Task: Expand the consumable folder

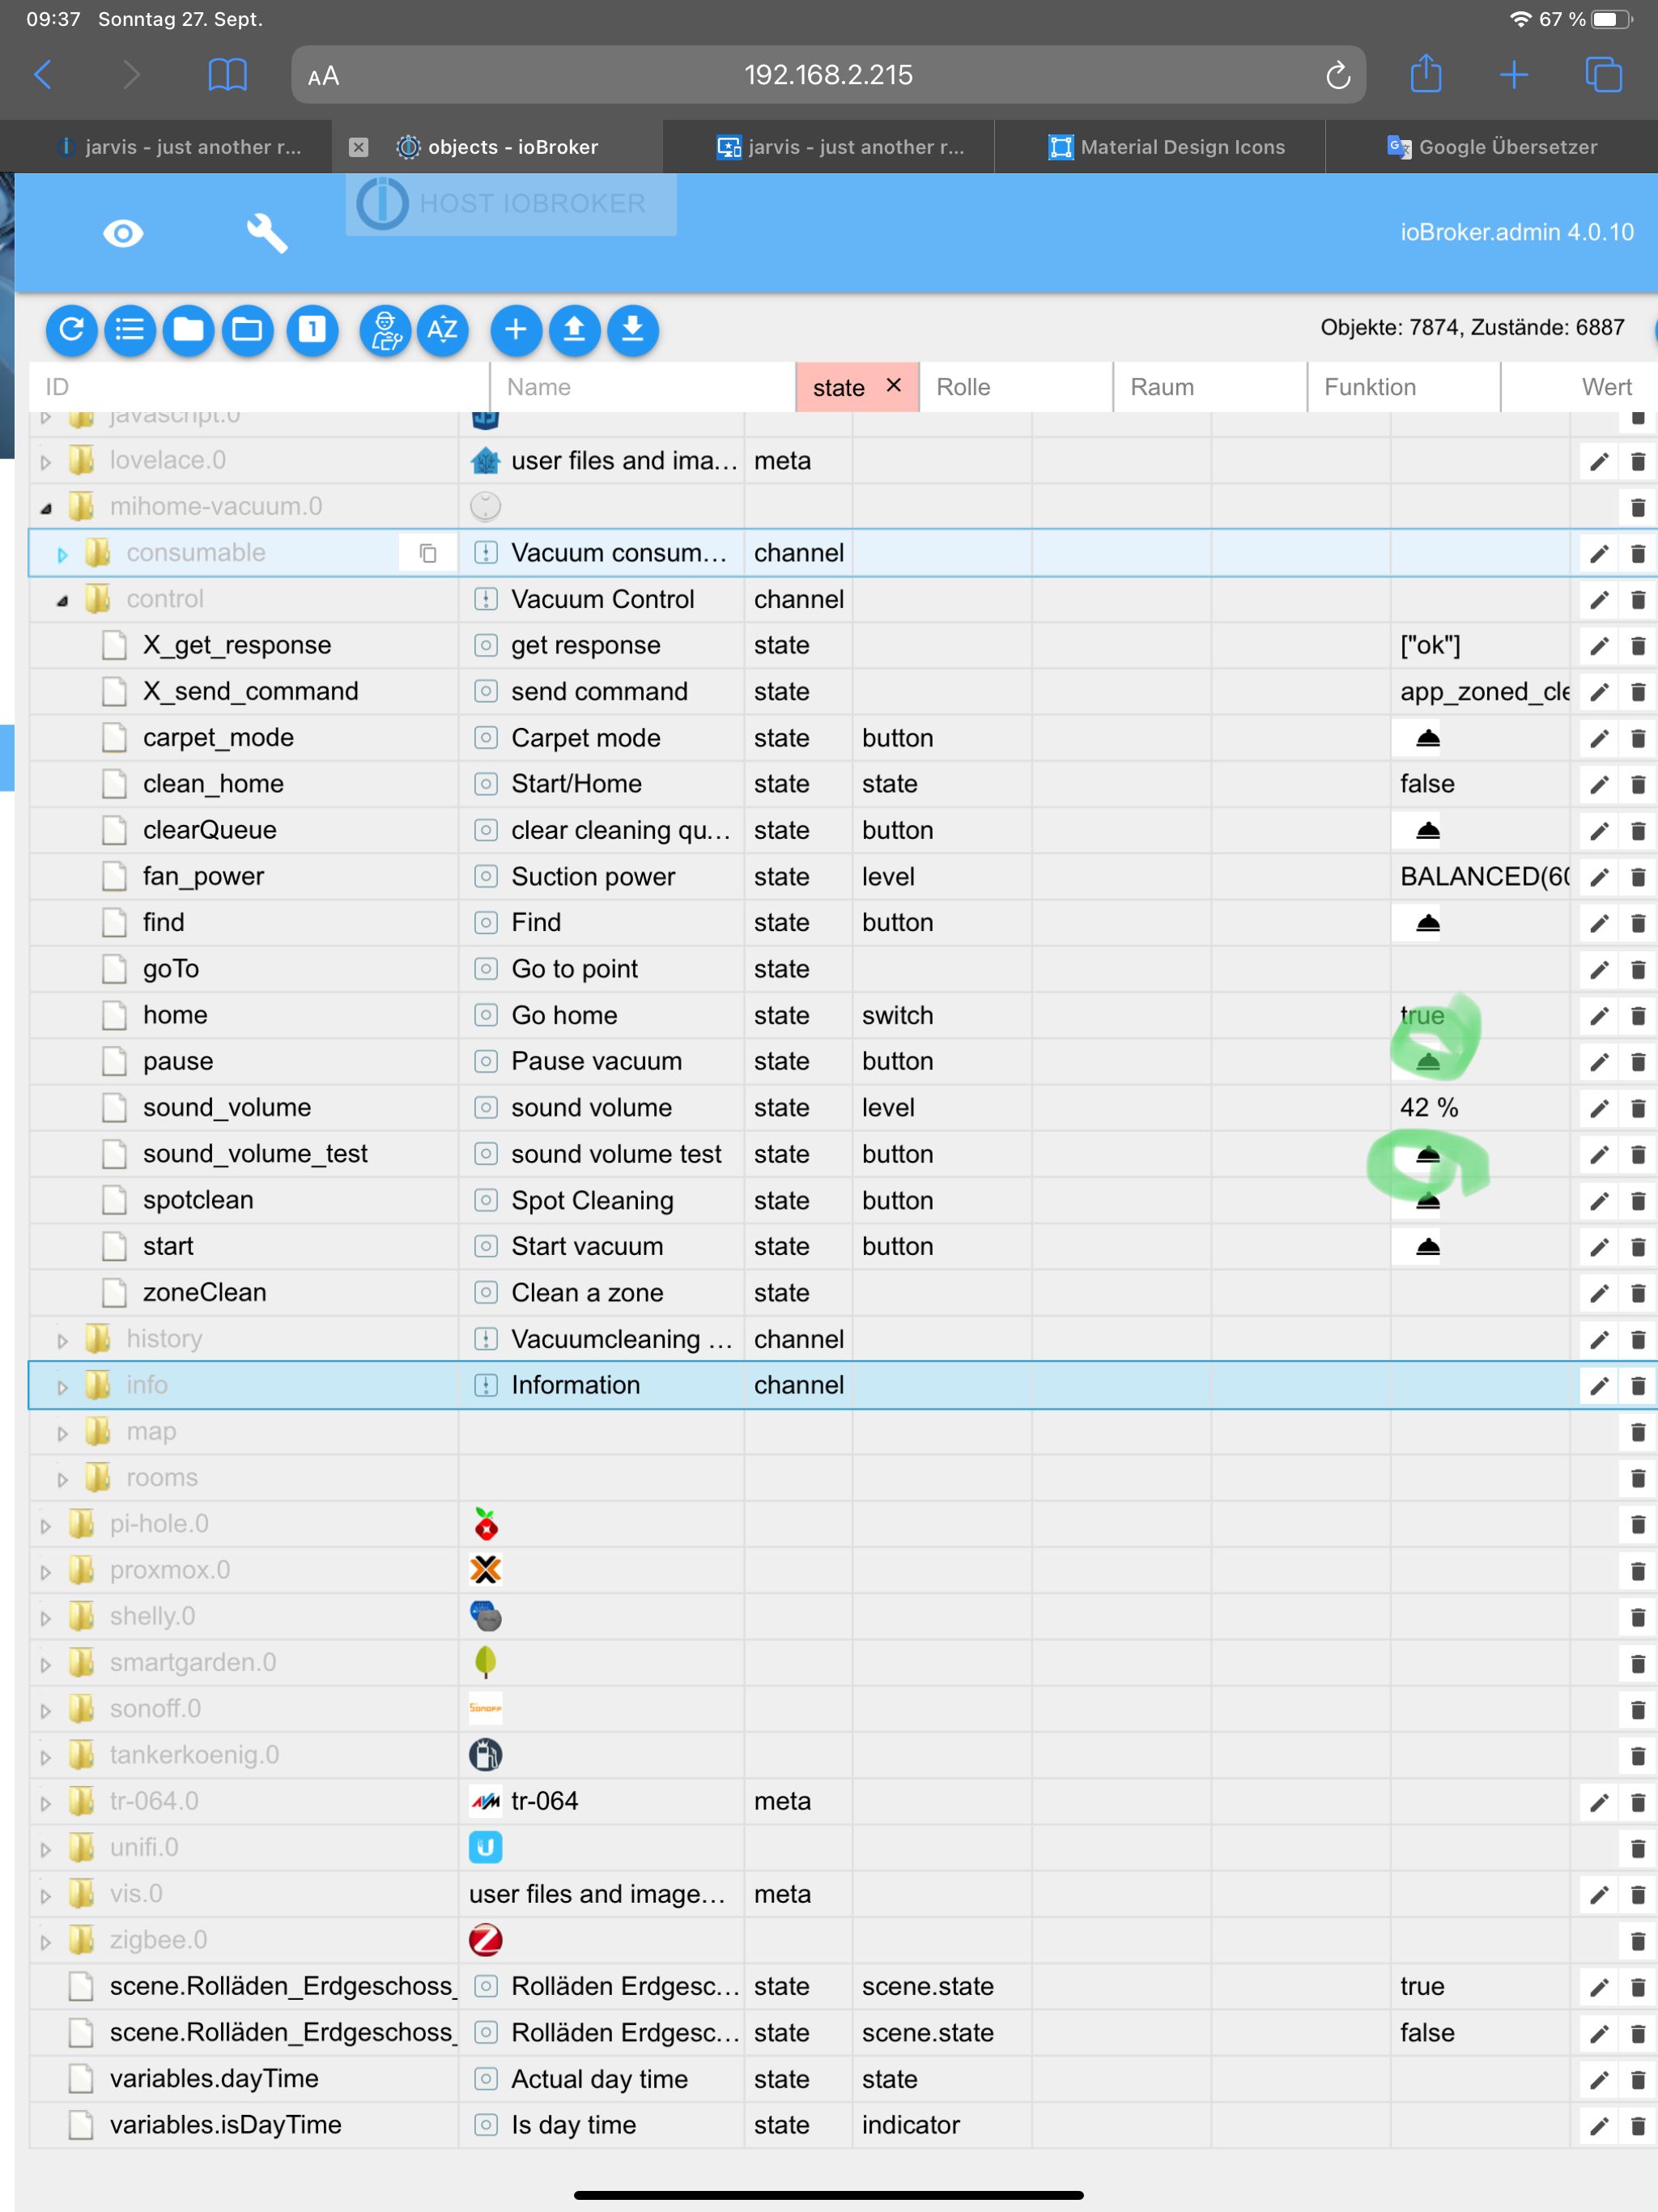Action: [62, 554]
